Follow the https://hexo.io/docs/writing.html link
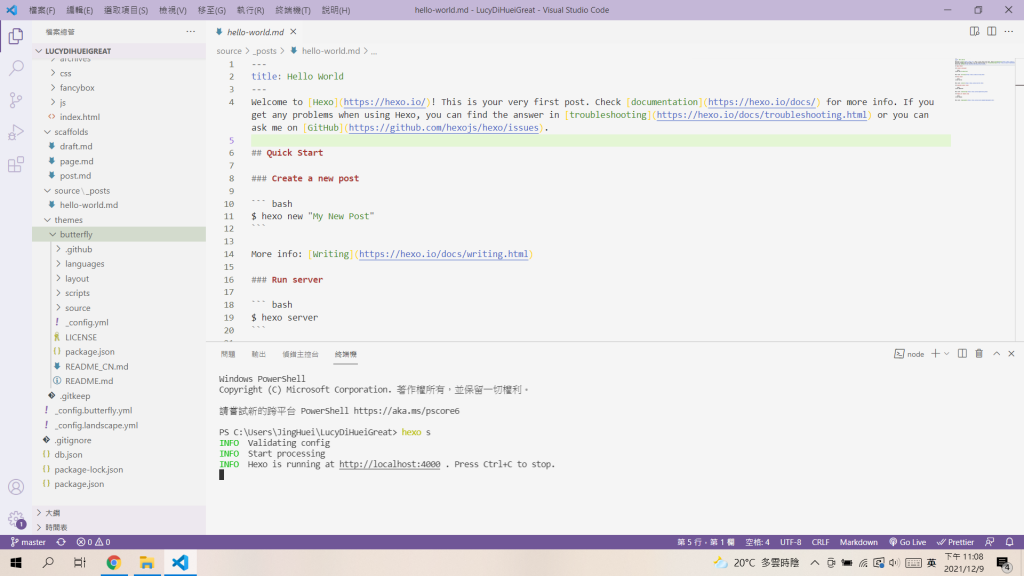 pos(443,254)
